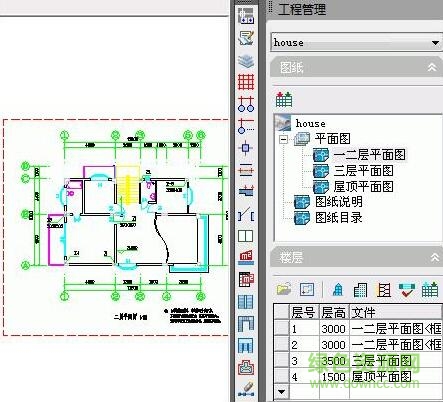Select the two-panel window icon
Image resolution: width=443 pixels, height=402 pixels.
coord(246,236)
